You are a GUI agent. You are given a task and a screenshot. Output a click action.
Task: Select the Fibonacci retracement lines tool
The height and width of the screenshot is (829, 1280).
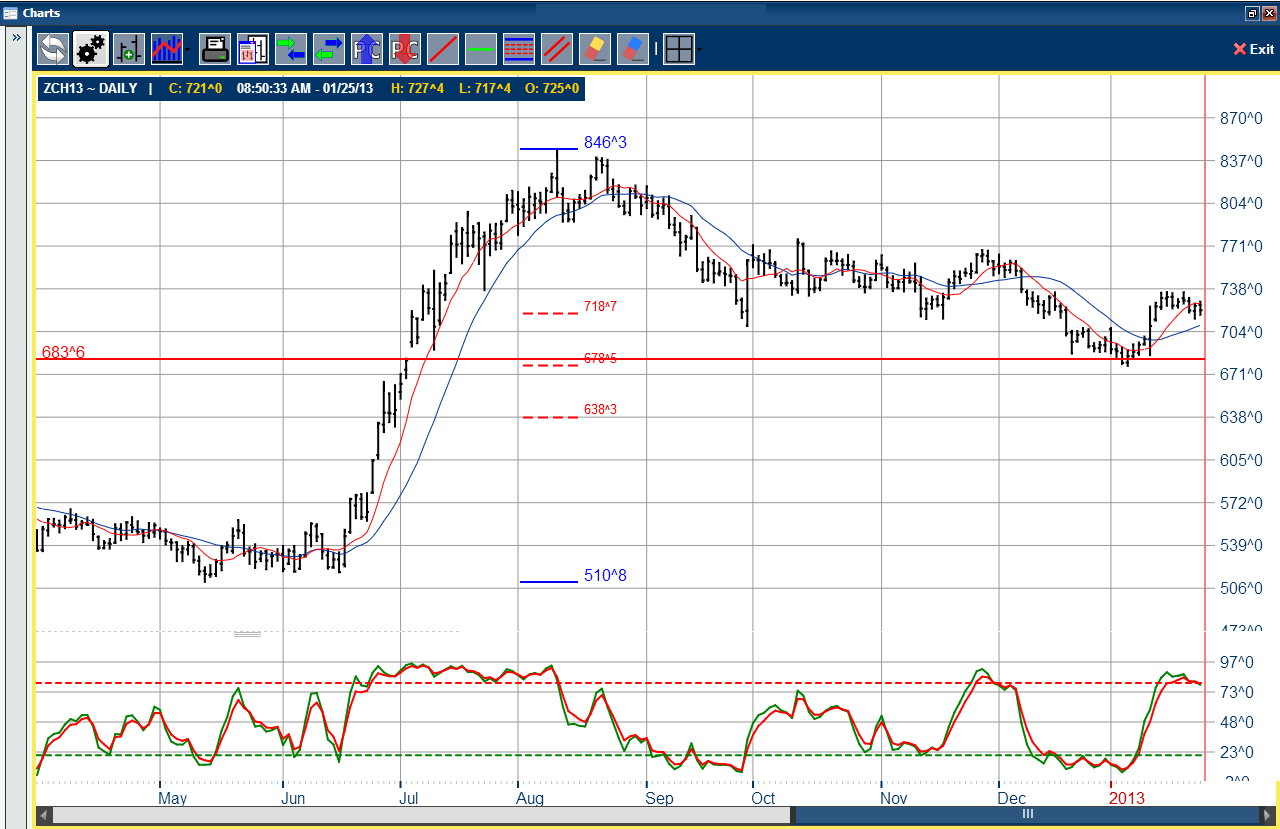pos(519,48)
